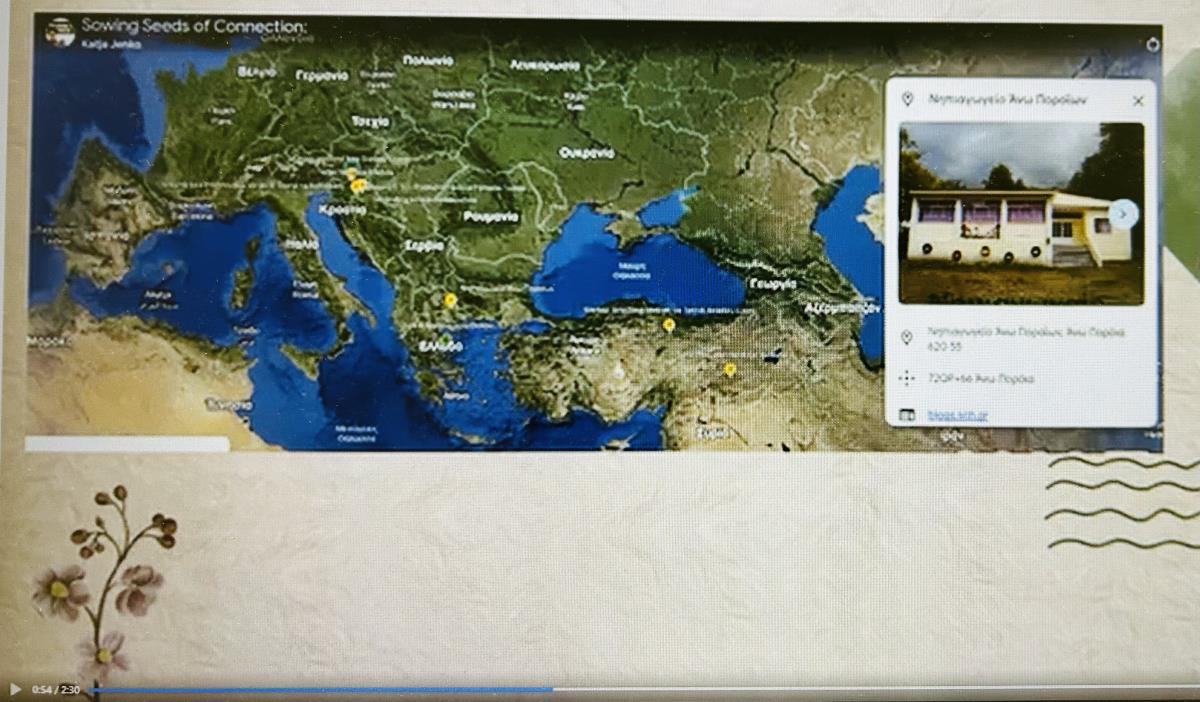This screenshot has height=702, width=1200.
Task: Click the icon at map's top-right corner
Action: [x=1152, y=44]
